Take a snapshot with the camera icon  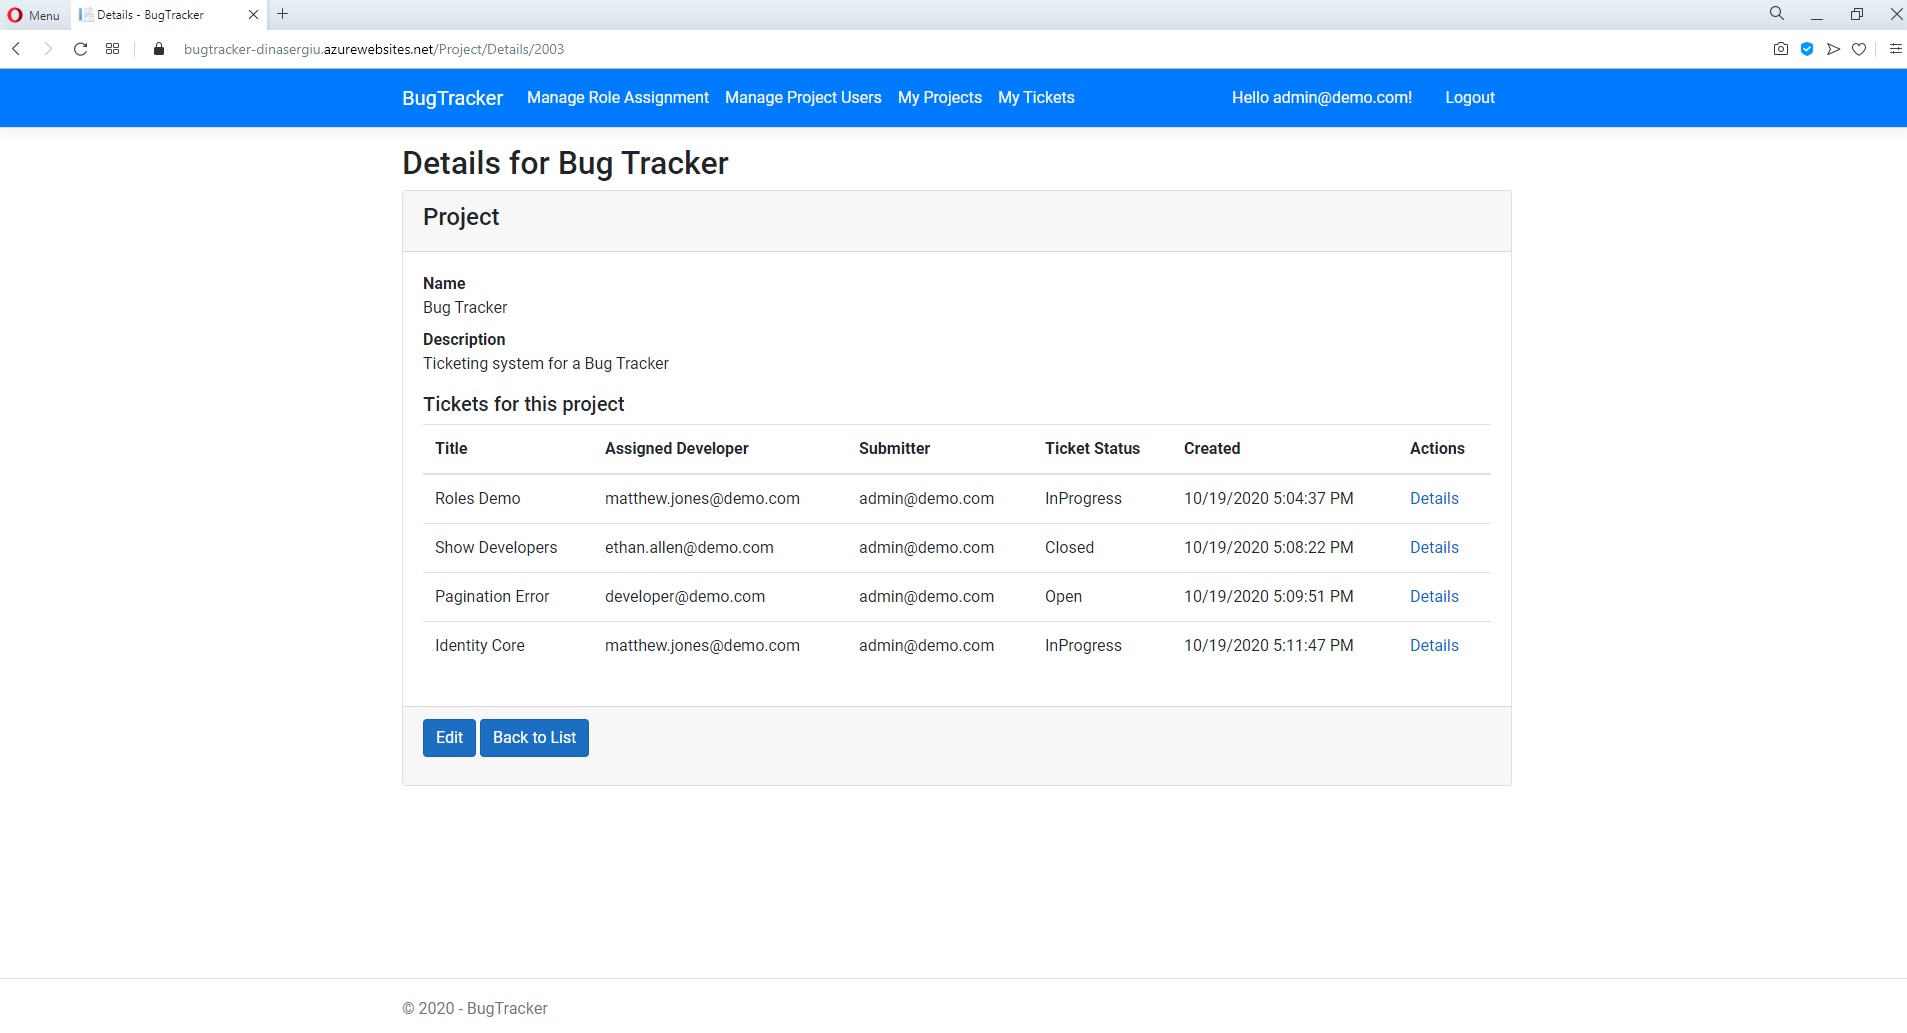pos(1780,48)
